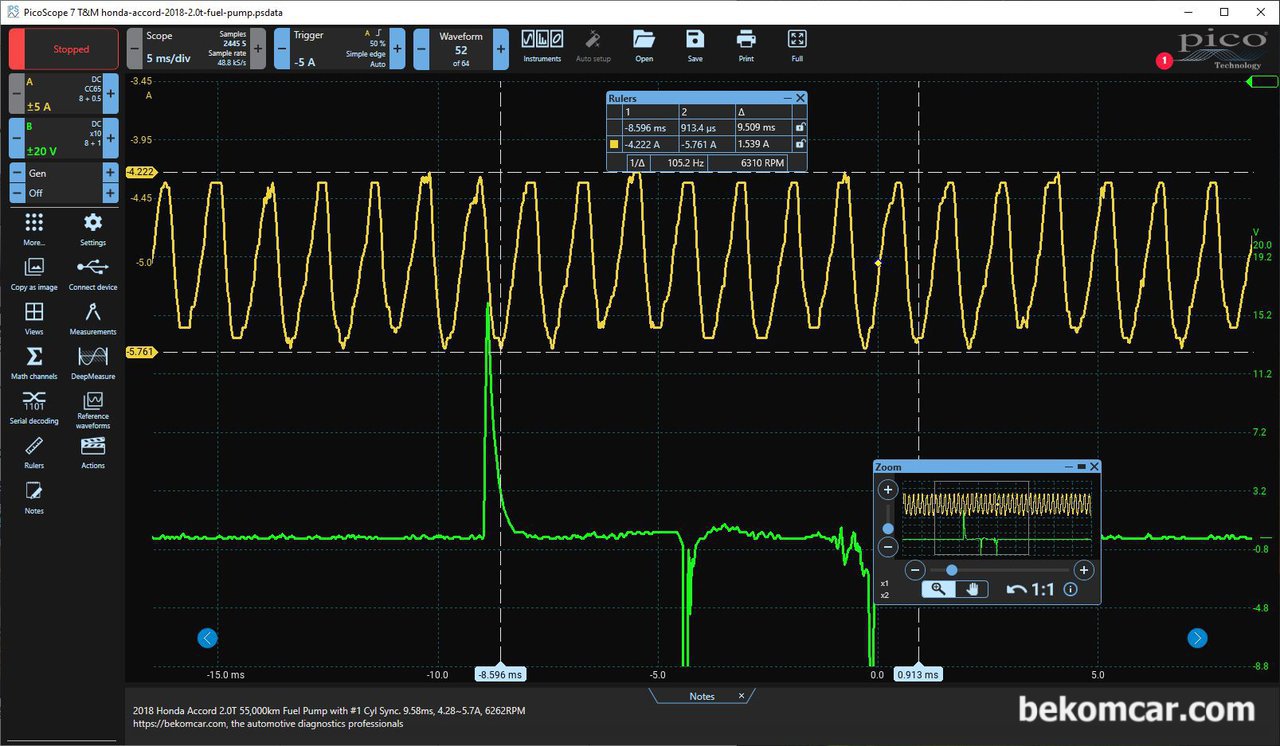Viewport: 1280px width, 746px height.
Task: Click the Zoom overview waveform thumbnail
Action: 997,519
